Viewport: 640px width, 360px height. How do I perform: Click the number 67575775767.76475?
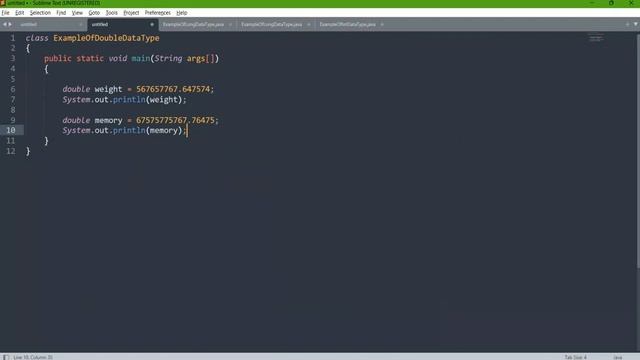point(175,120)
